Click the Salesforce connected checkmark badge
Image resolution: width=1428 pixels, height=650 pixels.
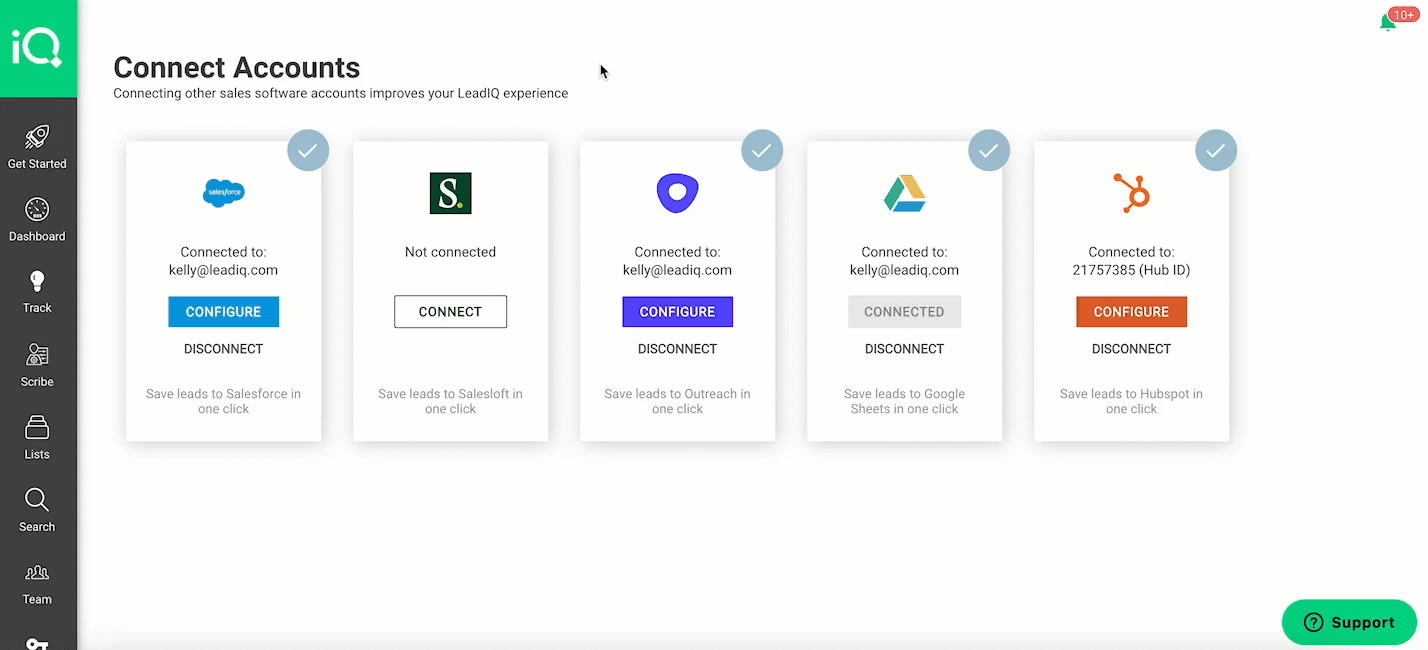(x=308, y=151)
